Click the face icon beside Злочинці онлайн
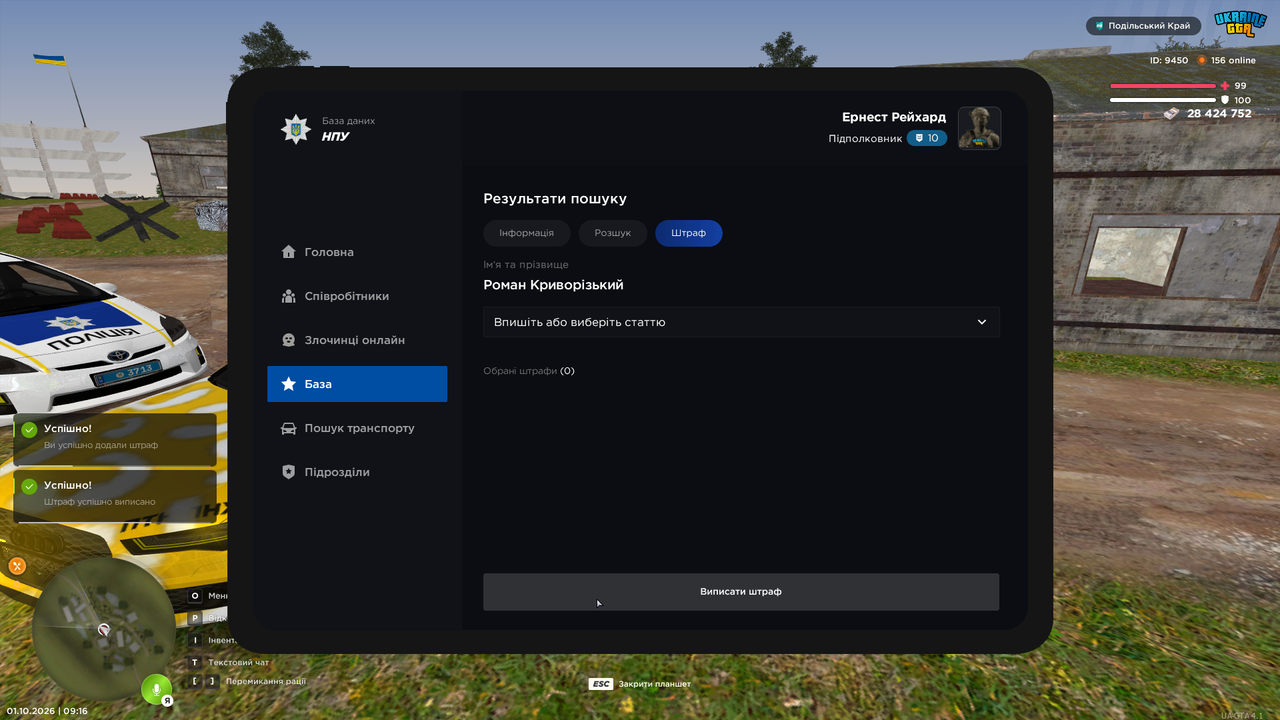 [x=288, y=340]
